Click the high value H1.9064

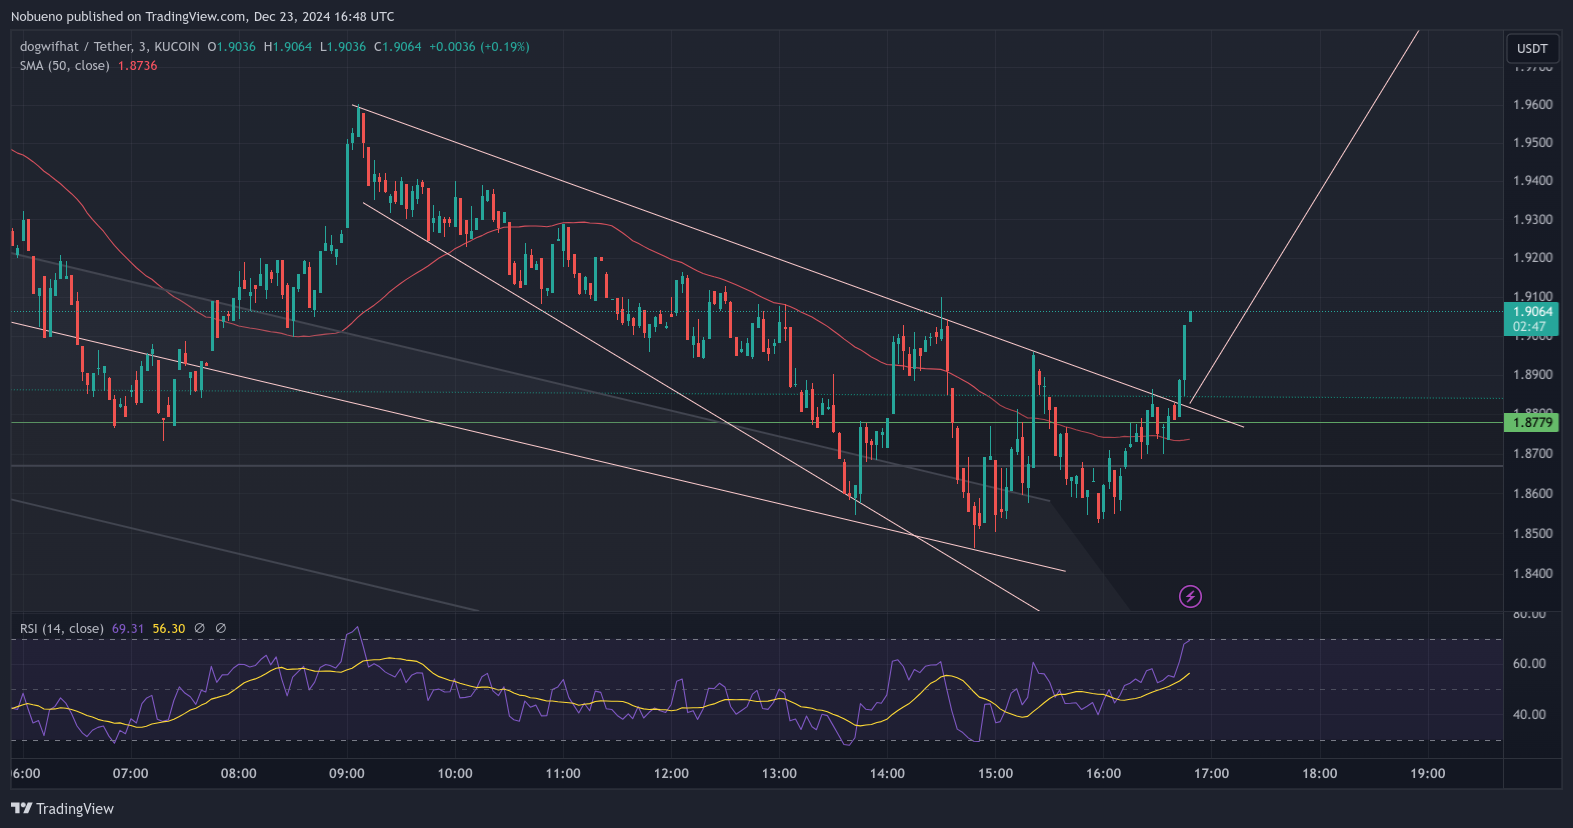(x=288, y=47)
